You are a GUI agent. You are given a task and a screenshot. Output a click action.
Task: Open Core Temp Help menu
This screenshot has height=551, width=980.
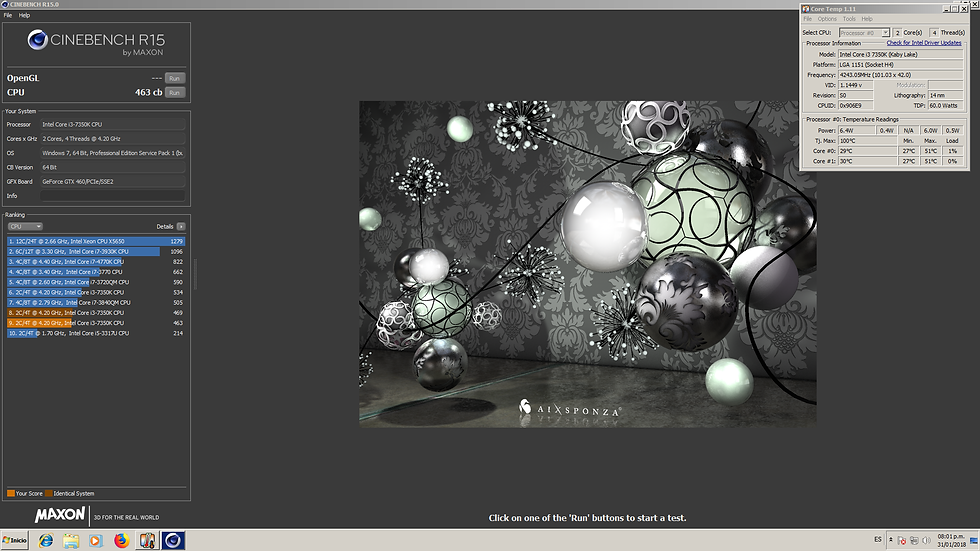[x=867, y=19]
